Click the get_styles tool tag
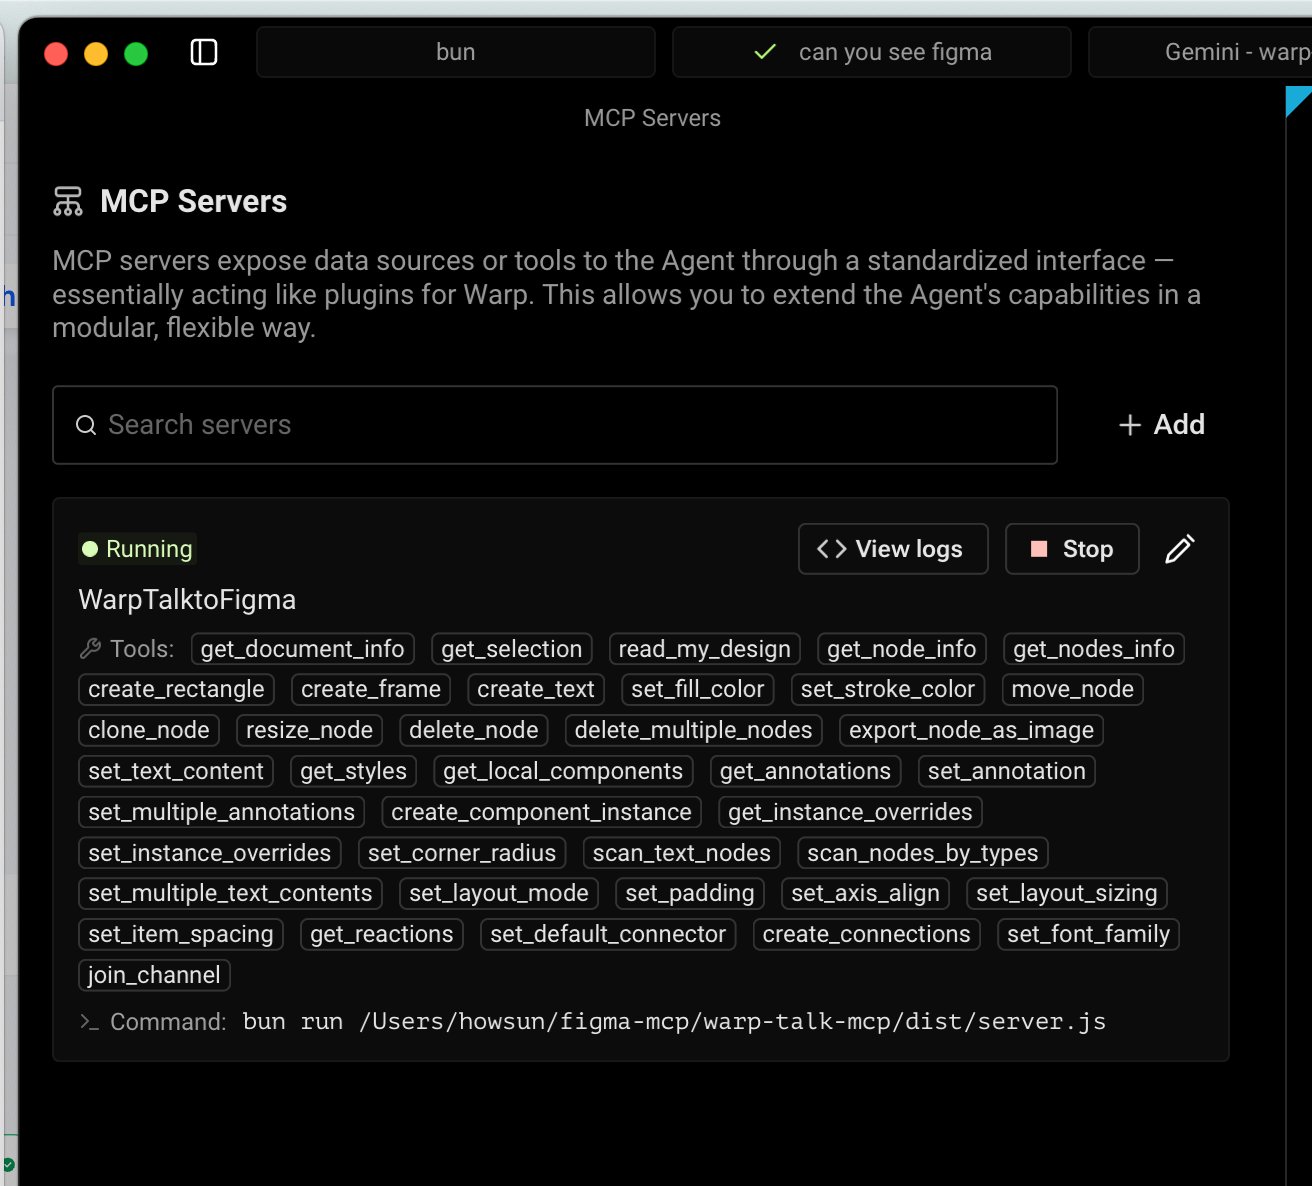This screenshot has width=1312, height=1186. pyautogui.click(x=354, y=771)
